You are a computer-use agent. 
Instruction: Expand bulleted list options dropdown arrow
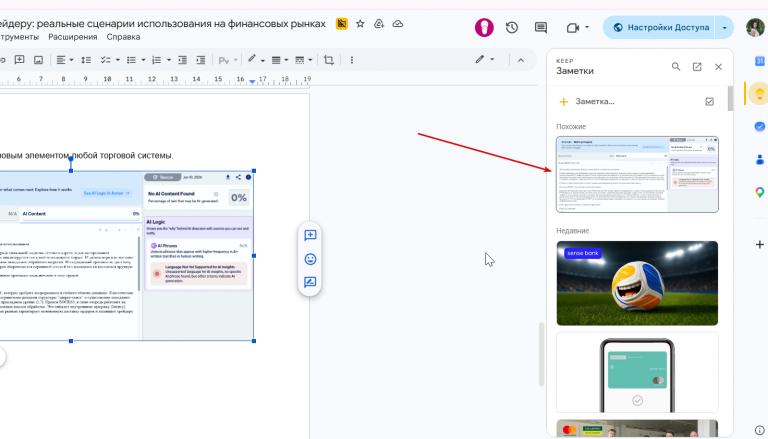pos(143,60)
